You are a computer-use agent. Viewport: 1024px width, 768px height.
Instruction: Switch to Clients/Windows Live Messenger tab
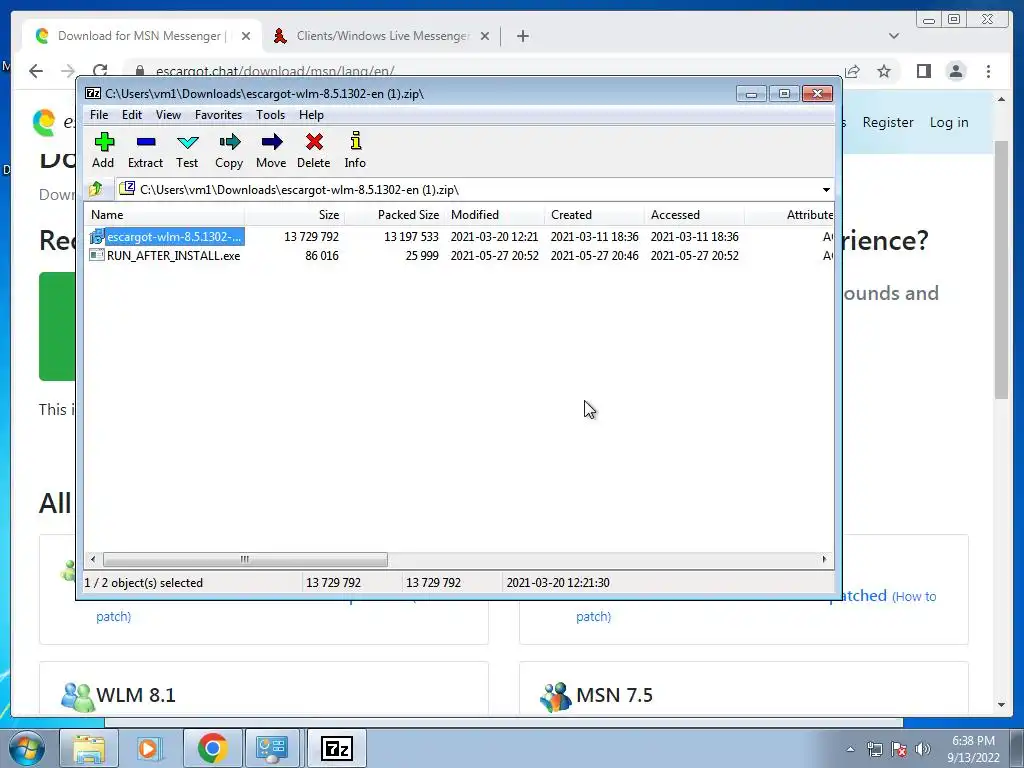point(383,36)
